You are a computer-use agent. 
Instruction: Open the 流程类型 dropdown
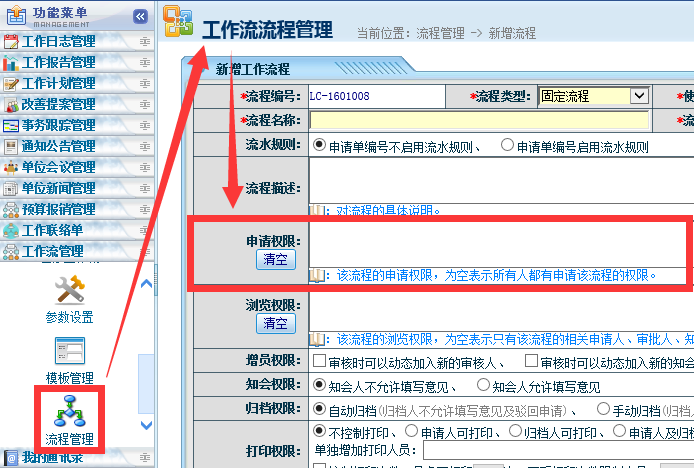point(639,96)
